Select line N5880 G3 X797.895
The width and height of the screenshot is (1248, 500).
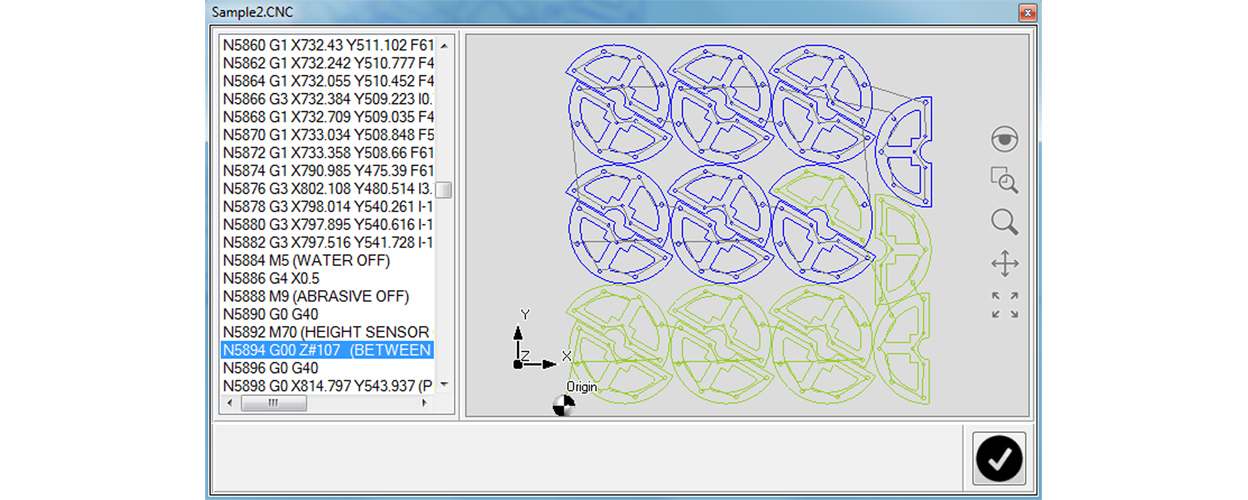click(x=328, y=224)
